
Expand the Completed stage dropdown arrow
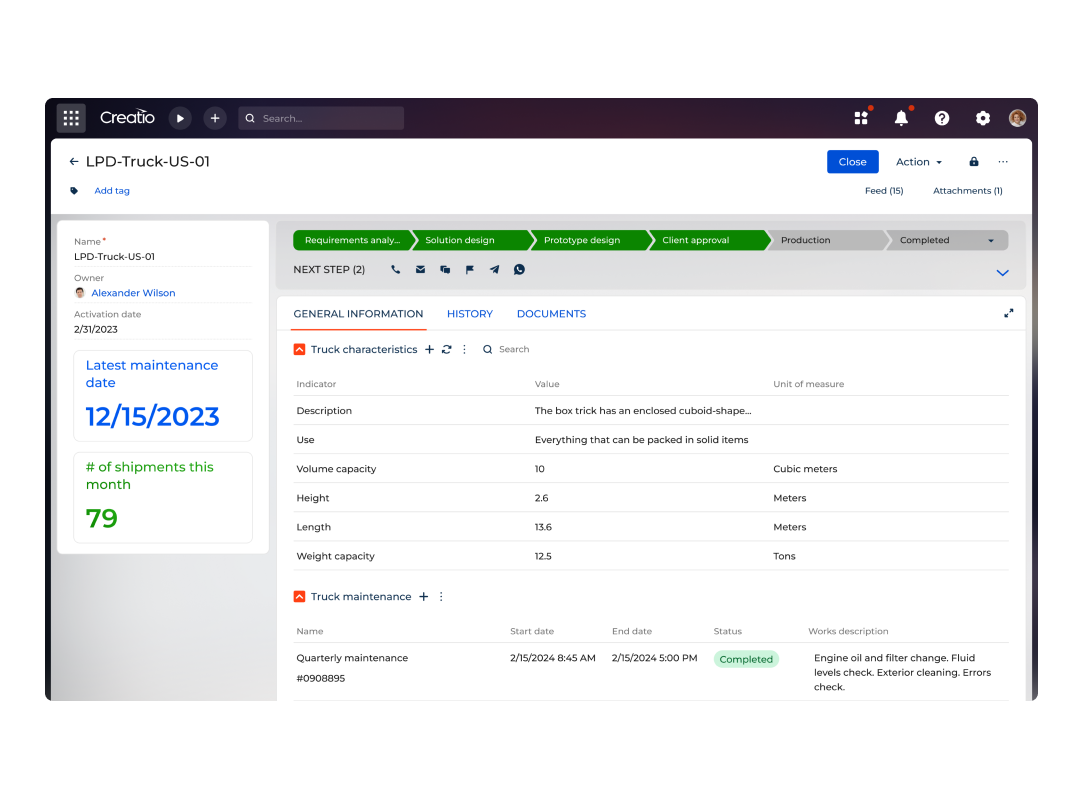coord(993,240)
